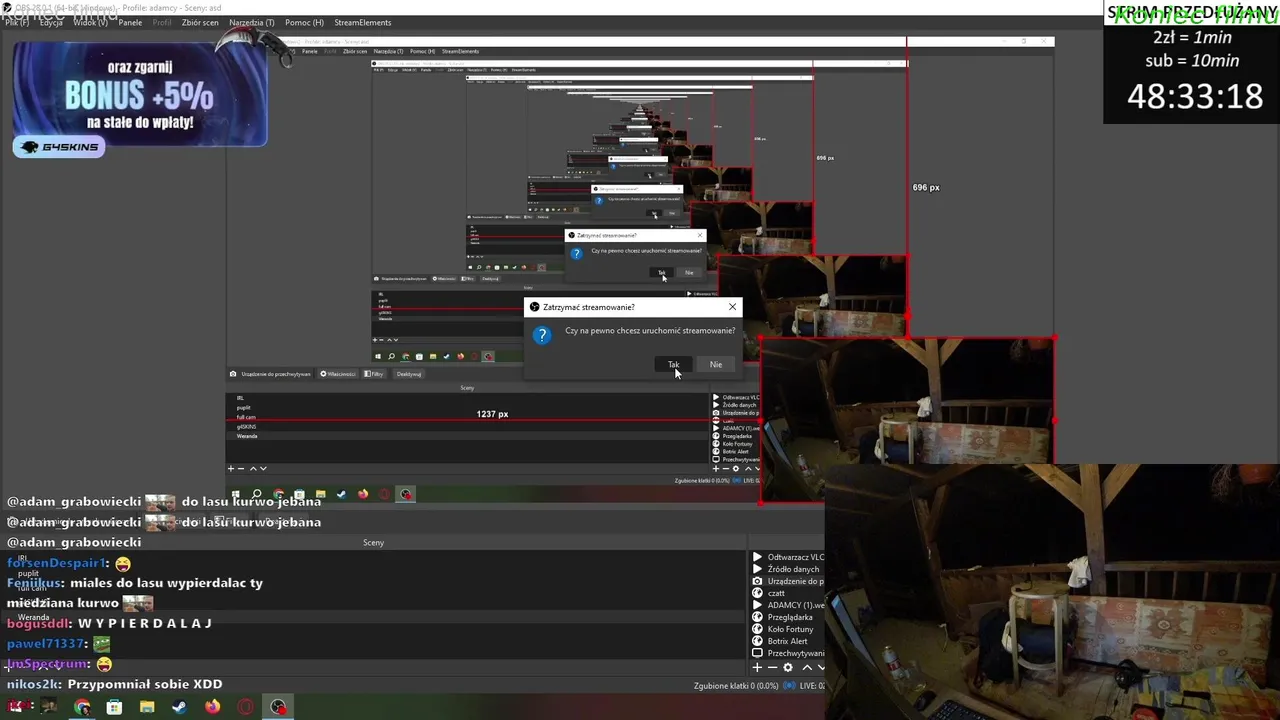Remove scene minus icon in nested preview
This screenshot has width=1280, height=720.
[x=241, y=468]
